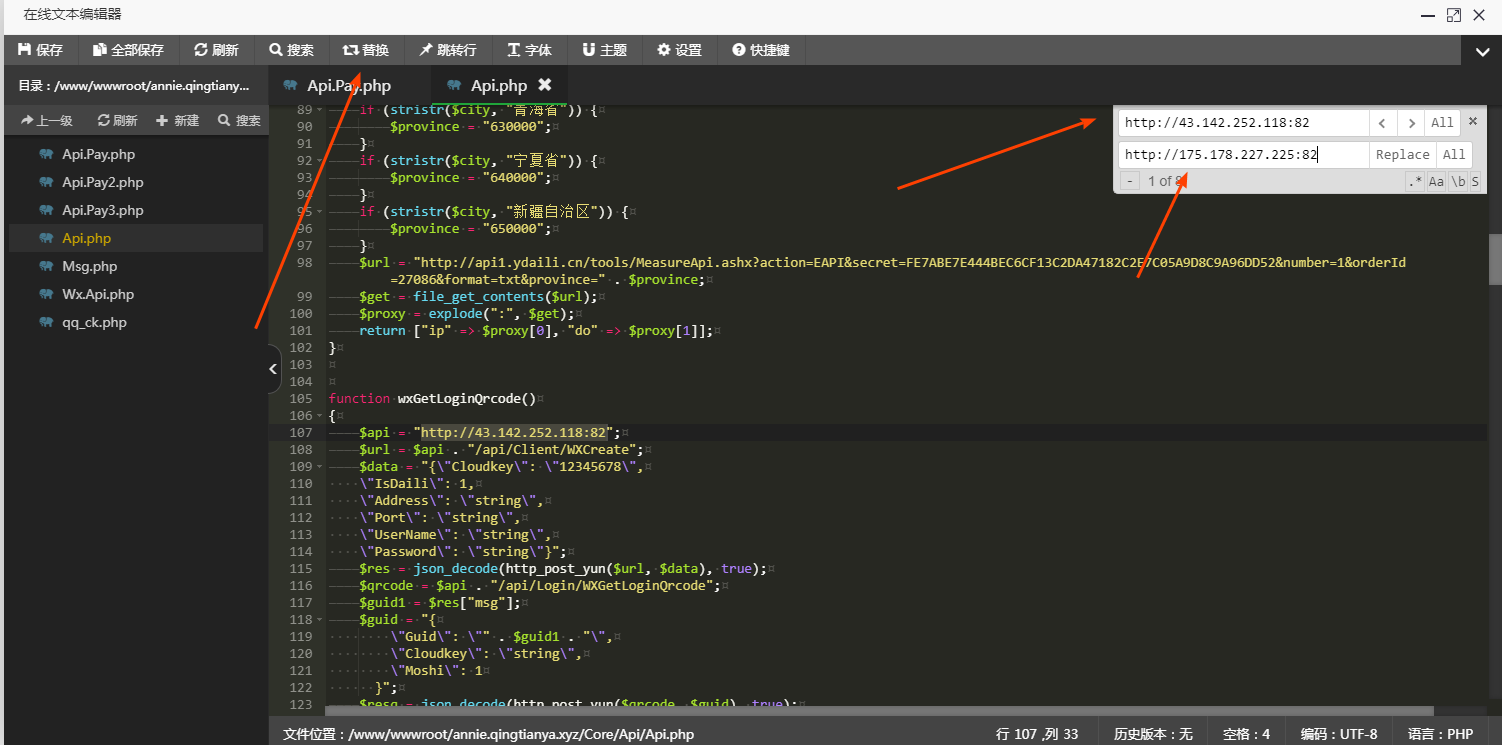Image resolution: width=1502 pixels, height=745 pixels.
Task: Click All beside the search field
Action: click(1442, 123)
